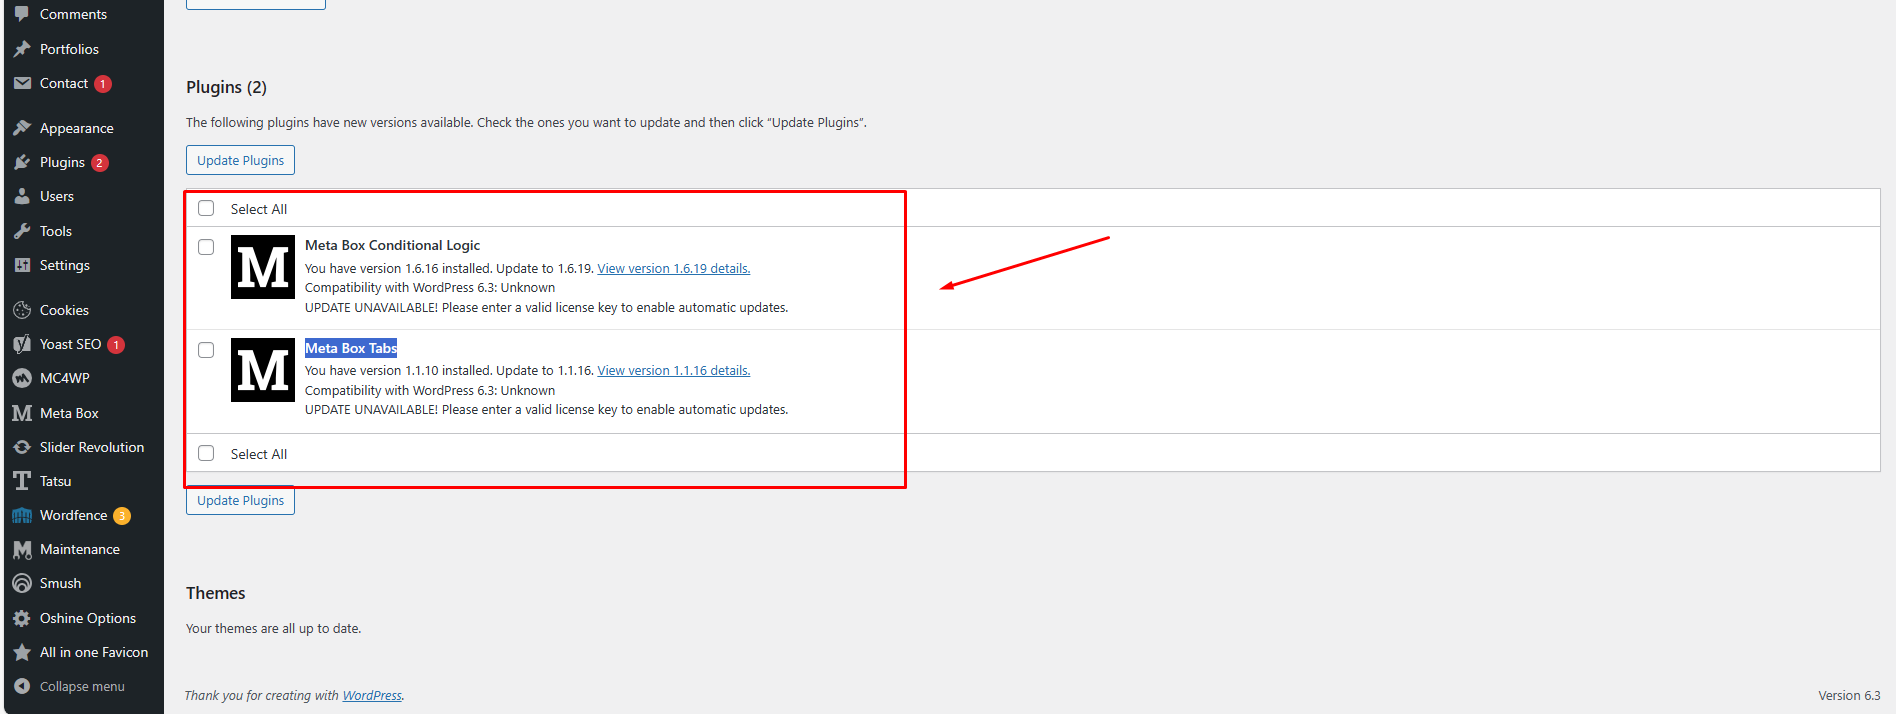Click the highlighted Meta Box Tabs title
This screenshot has width=1896, height=714.
(351, 348)
